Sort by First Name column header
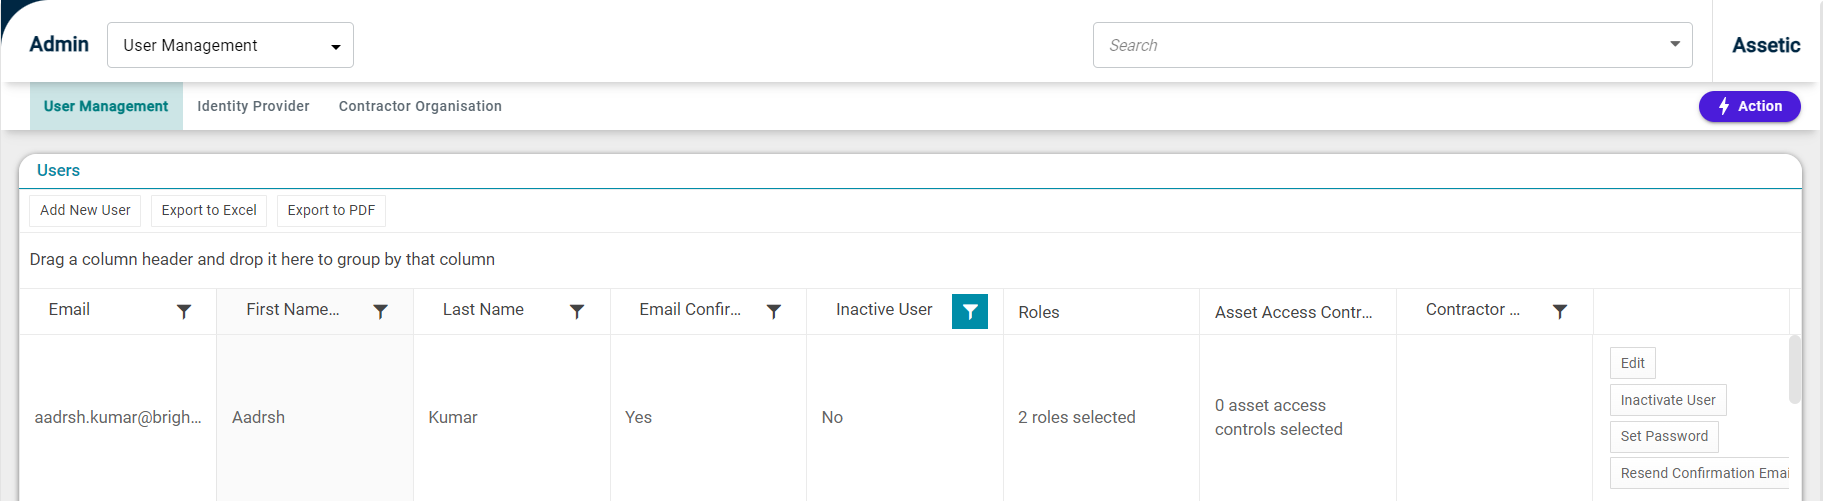Image resolution: width=1823 pixels, height=501 pixels. click(x=293, y=310)
